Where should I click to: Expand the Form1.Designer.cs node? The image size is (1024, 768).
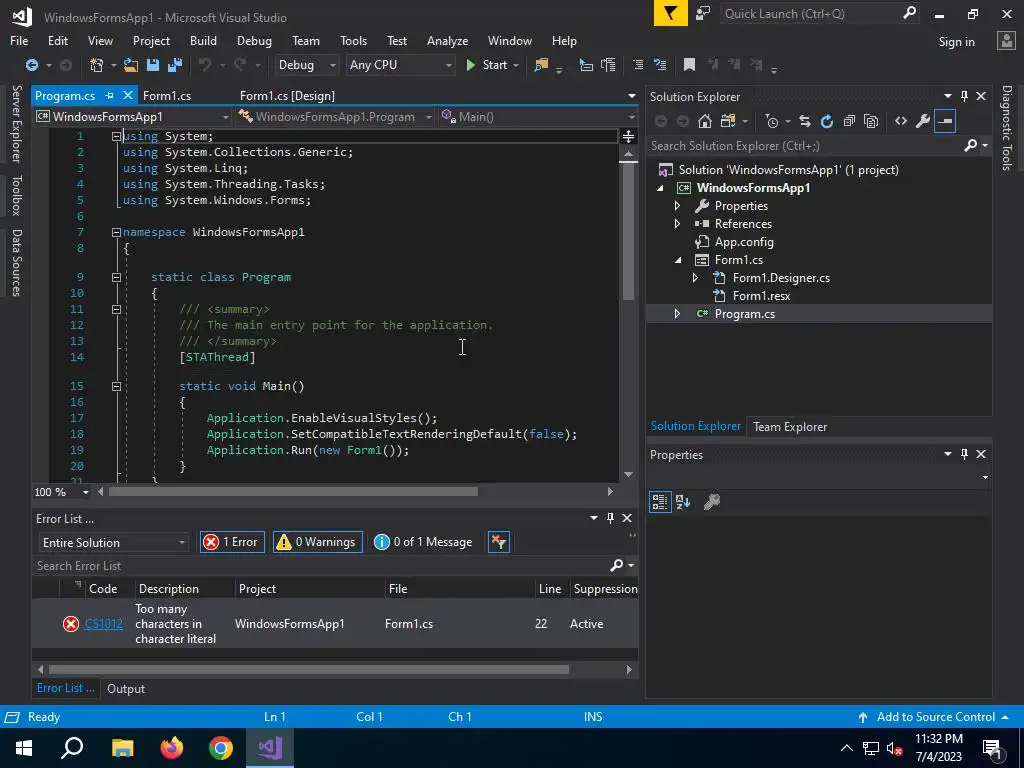point(696,278)
